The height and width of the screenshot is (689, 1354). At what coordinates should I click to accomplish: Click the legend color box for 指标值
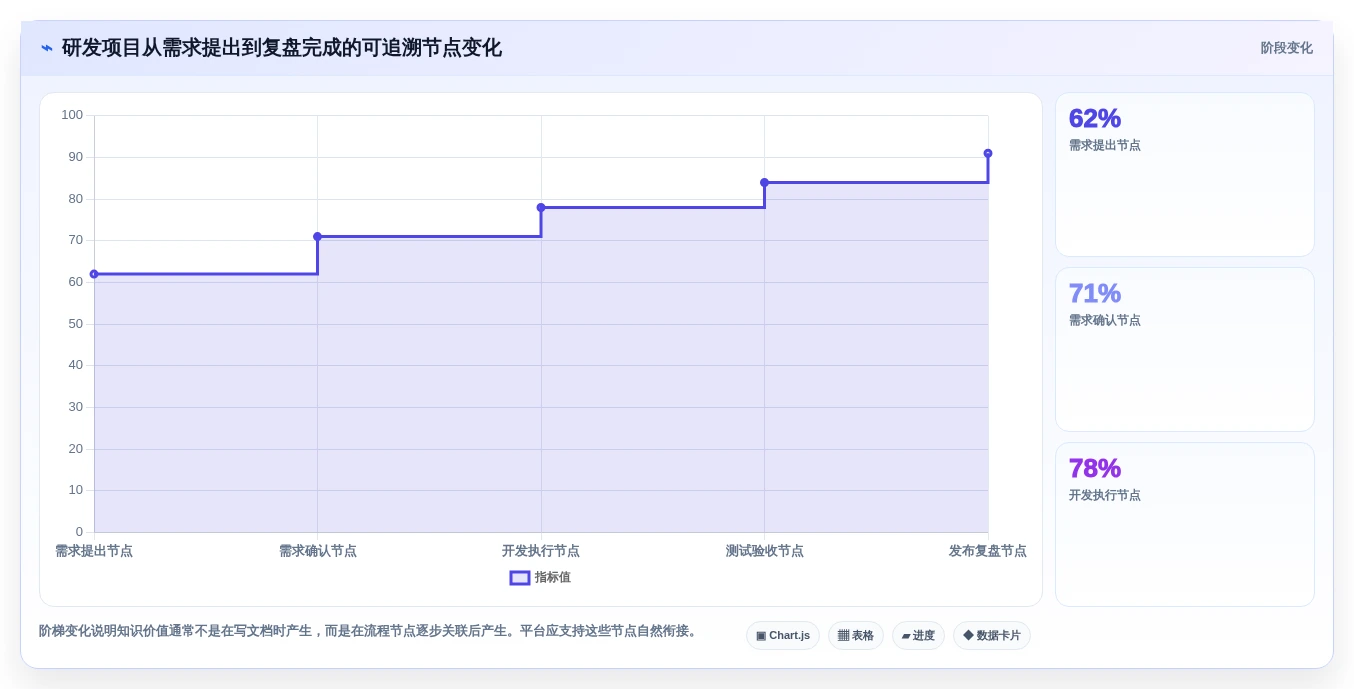520,578
